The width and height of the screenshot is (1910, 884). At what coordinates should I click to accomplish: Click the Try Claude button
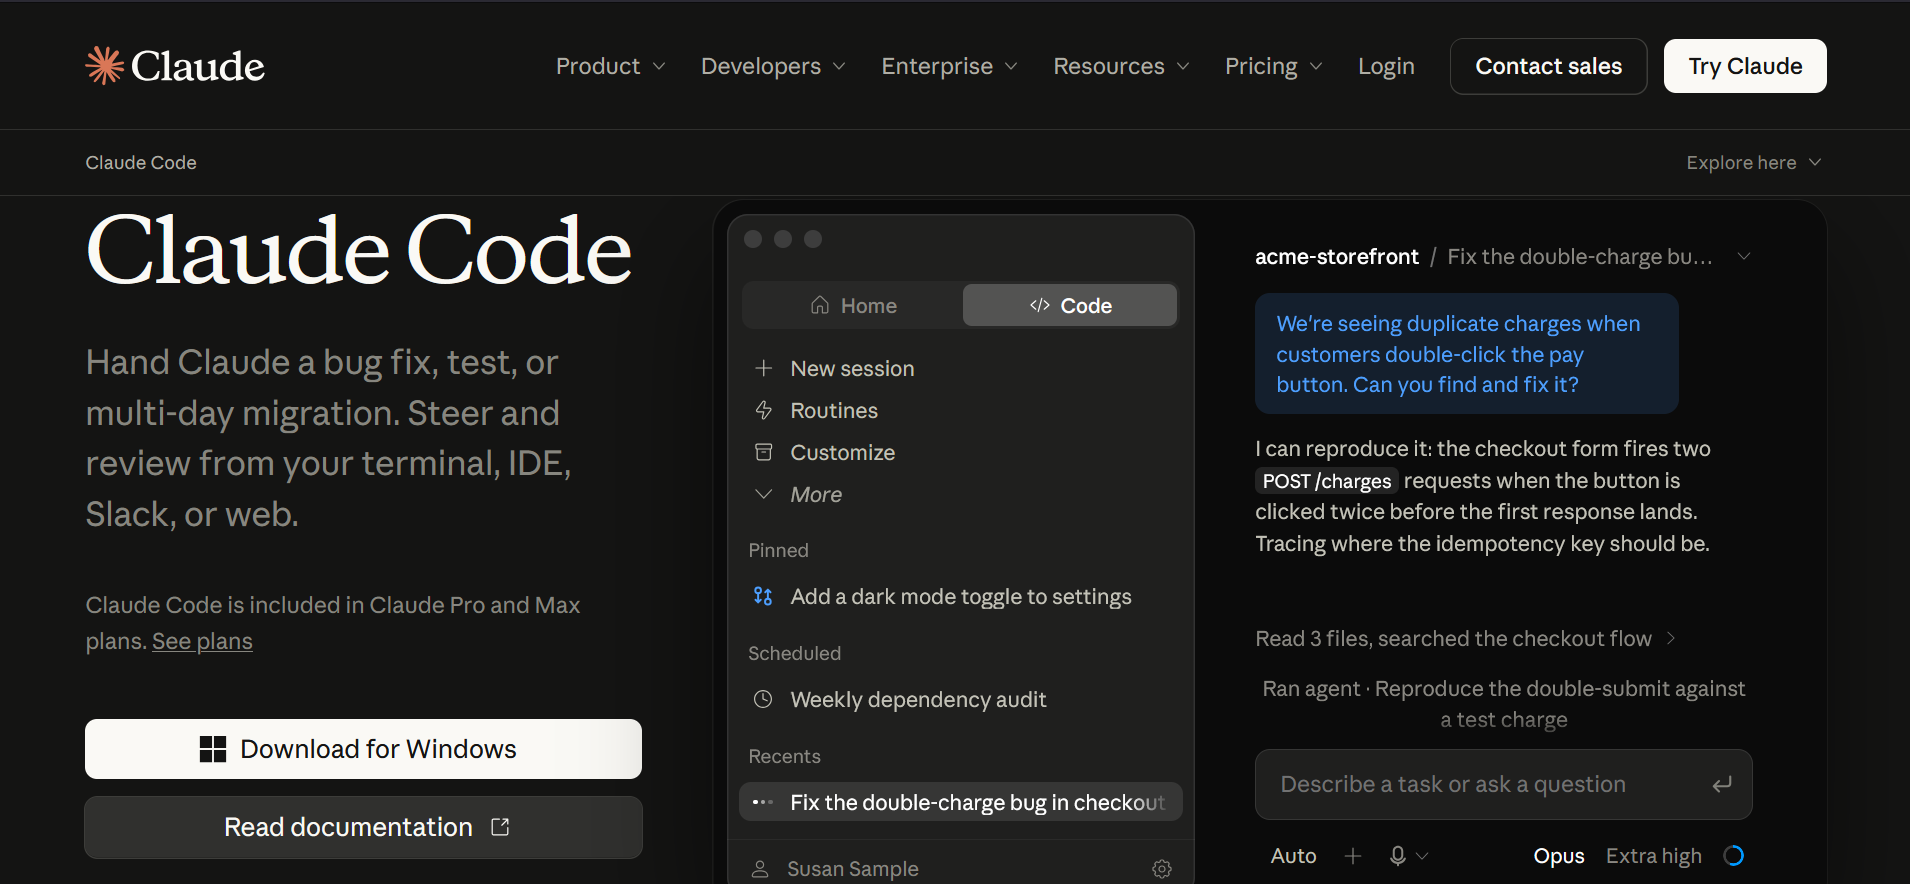pyautogui.click(x=1745, y=66)
